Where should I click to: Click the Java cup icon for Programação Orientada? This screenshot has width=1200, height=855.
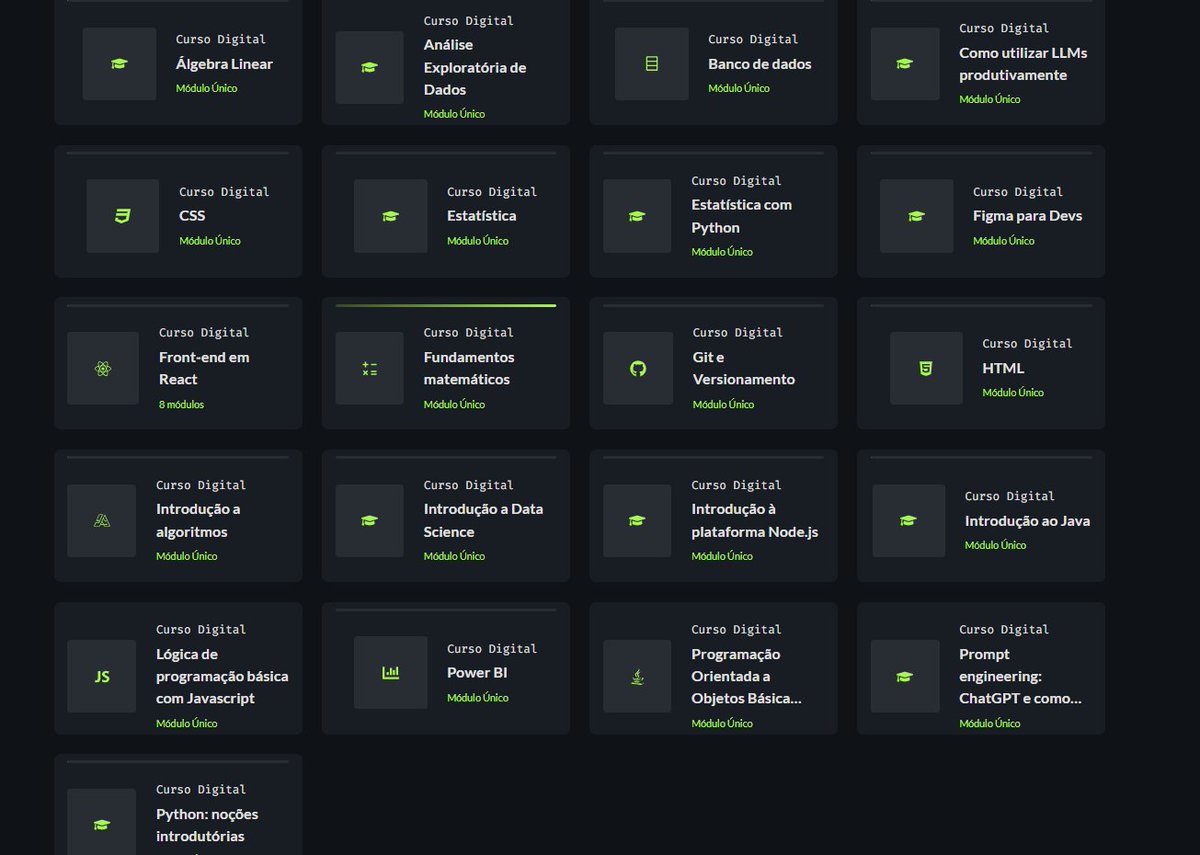click(637, 677)
